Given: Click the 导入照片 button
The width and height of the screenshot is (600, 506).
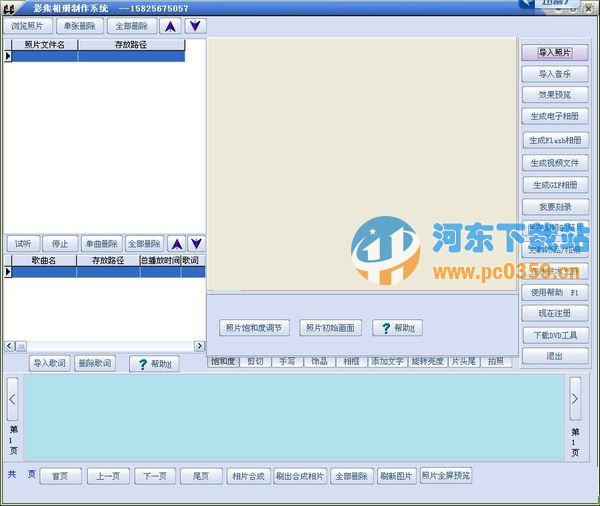Looking at the screenshot, I should (555, 52).
